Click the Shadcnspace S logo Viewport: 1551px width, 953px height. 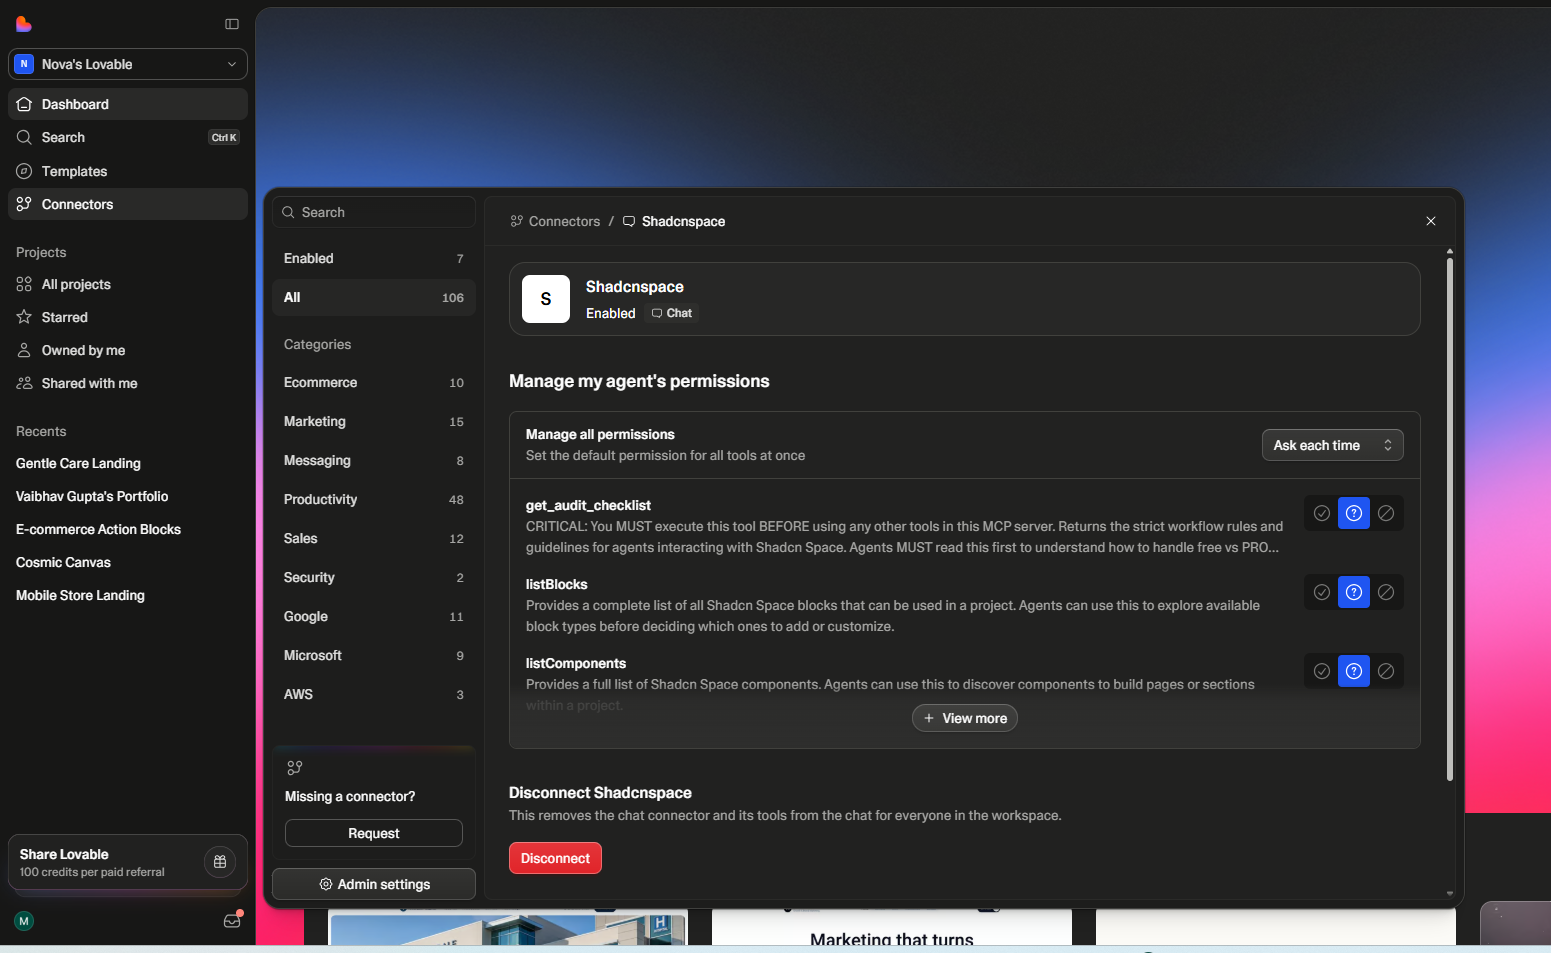click(546, 299)
